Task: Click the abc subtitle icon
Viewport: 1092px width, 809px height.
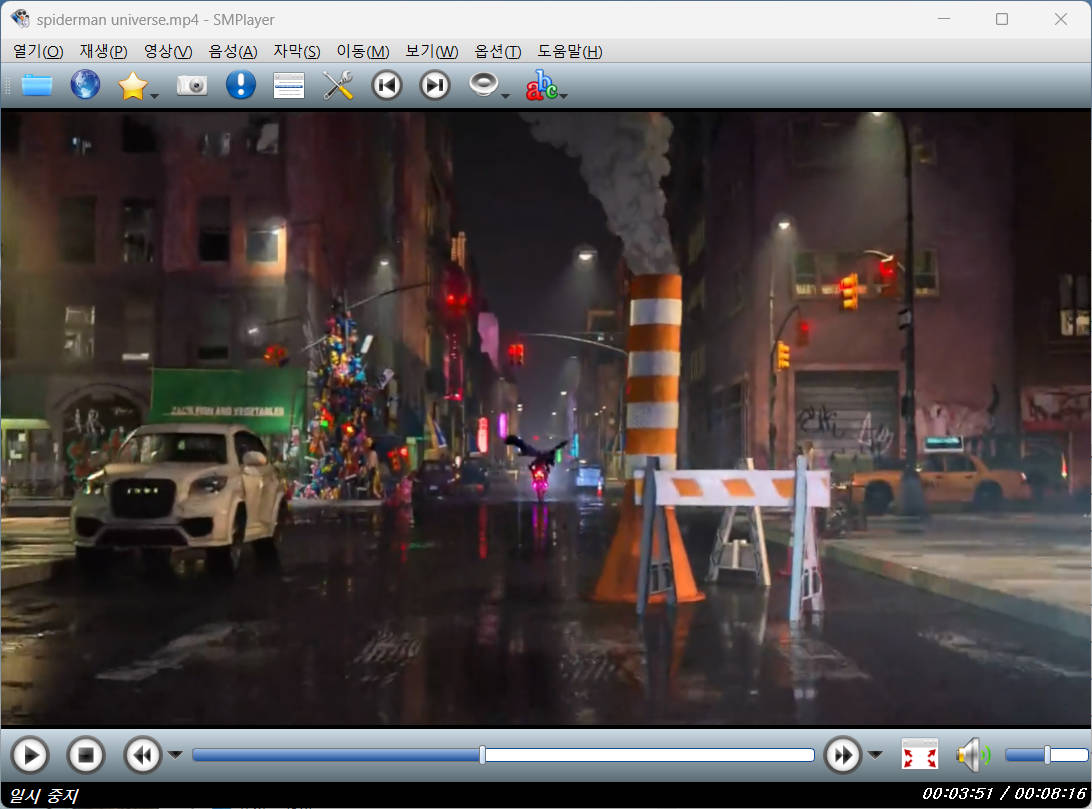Action: point(541,85)
